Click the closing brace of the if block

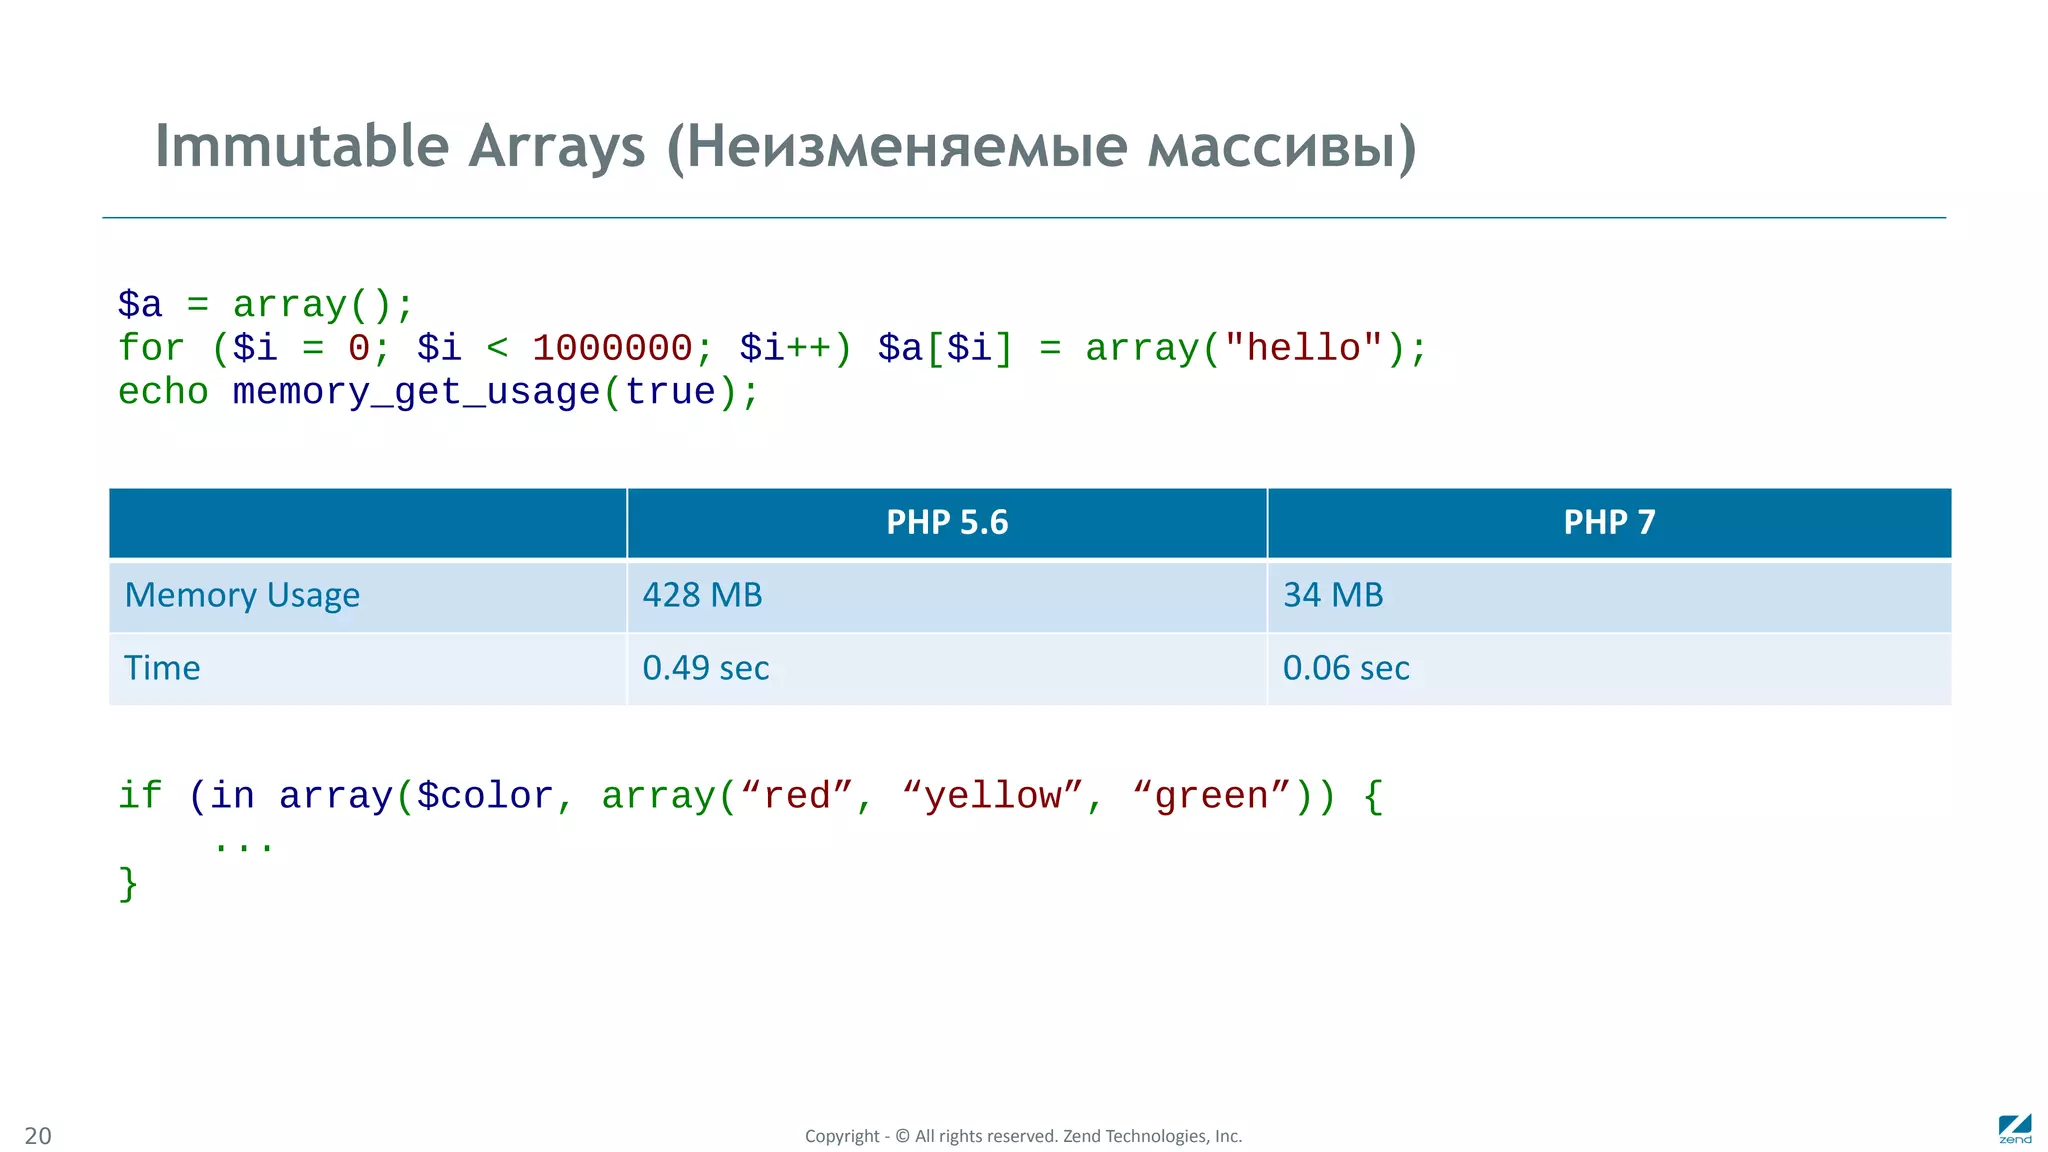point(128,885)
